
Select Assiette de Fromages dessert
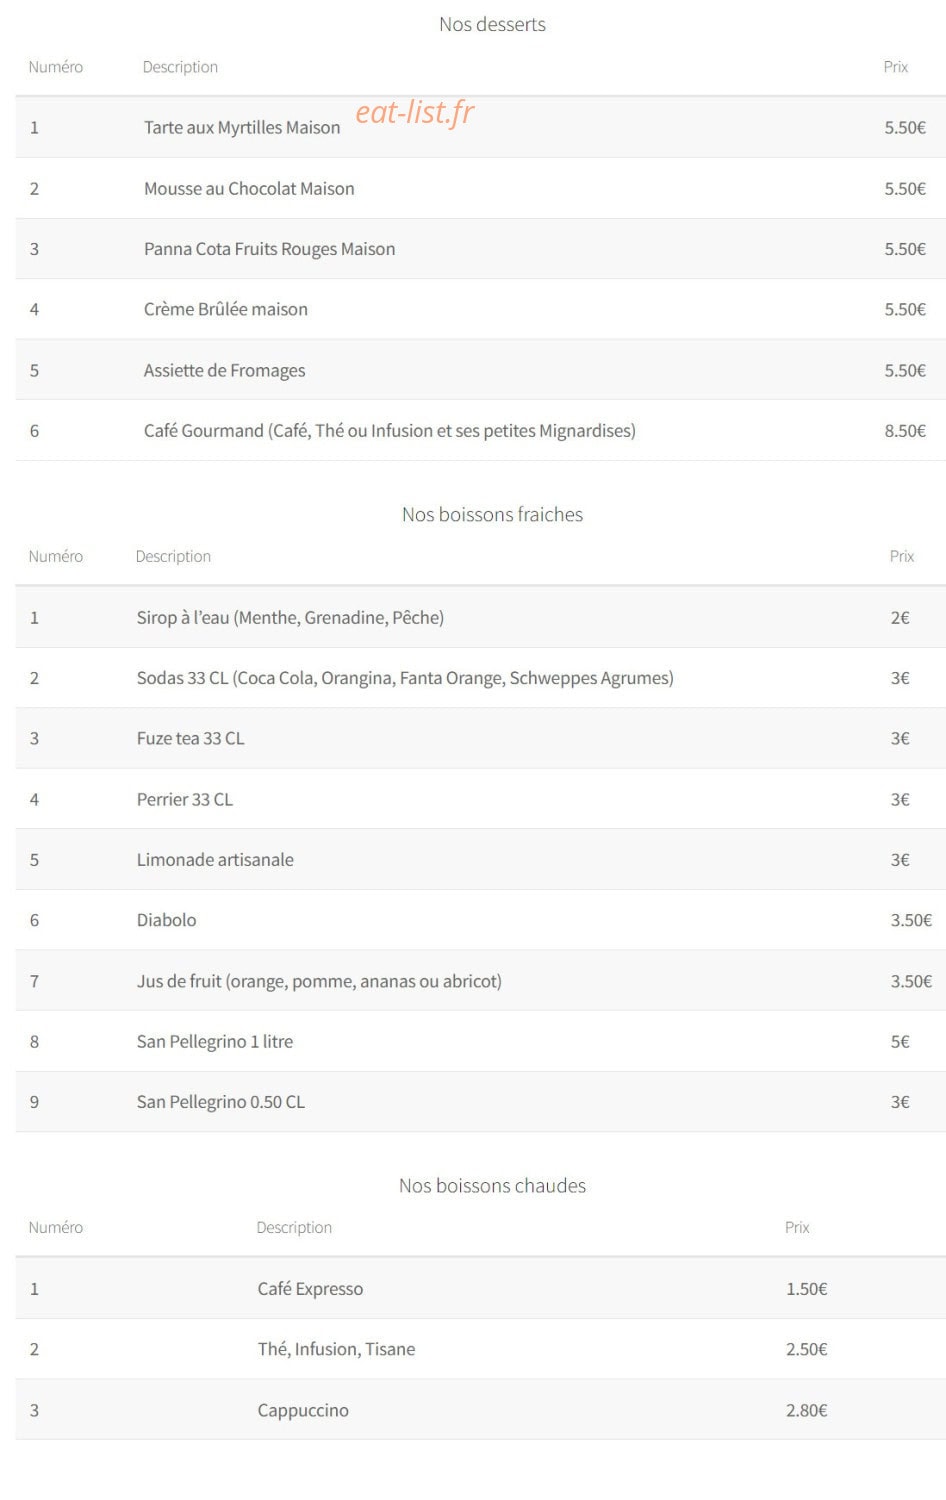pyautogui.click(x=224, y=370)
